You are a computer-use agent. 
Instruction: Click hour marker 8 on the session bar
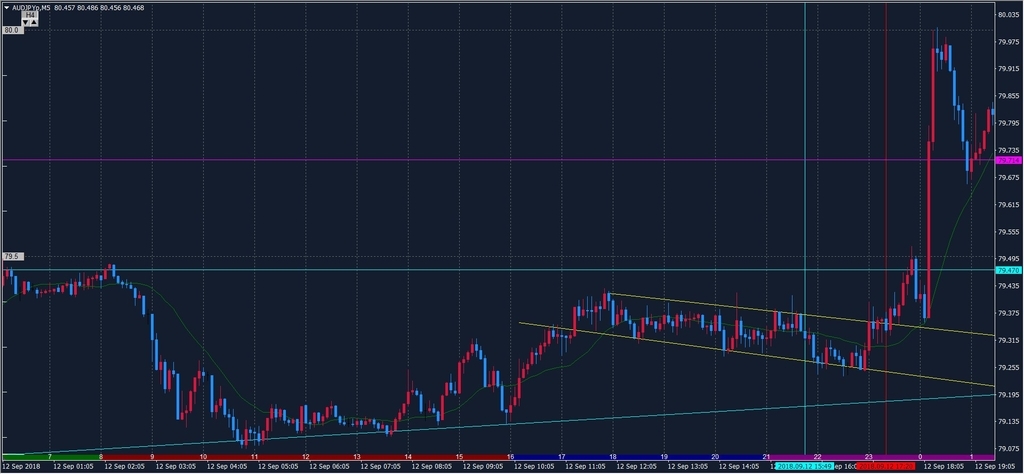[x=101, y=456]
